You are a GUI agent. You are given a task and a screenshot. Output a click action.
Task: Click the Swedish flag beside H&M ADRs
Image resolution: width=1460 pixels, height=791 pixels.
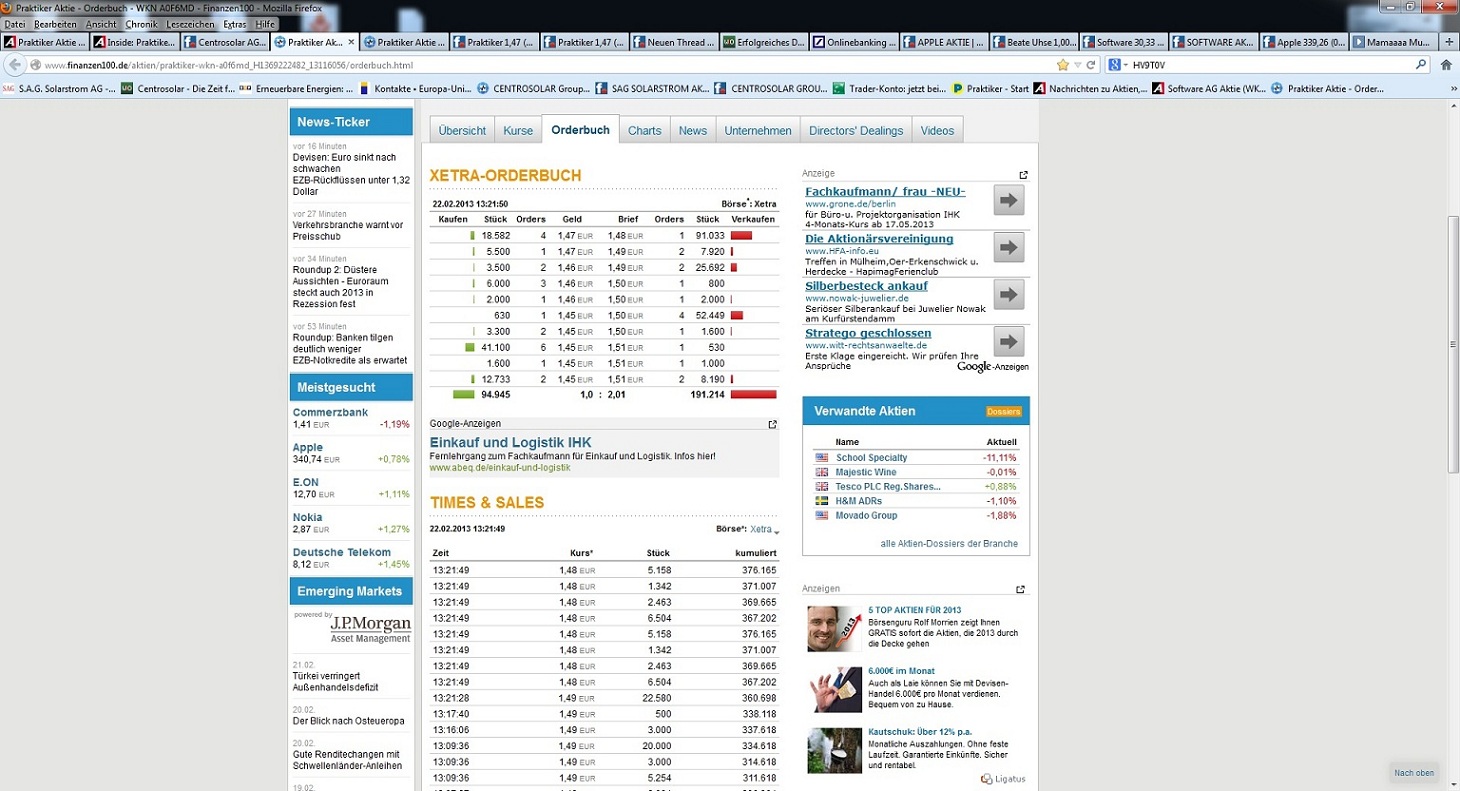tap(822, 501)
